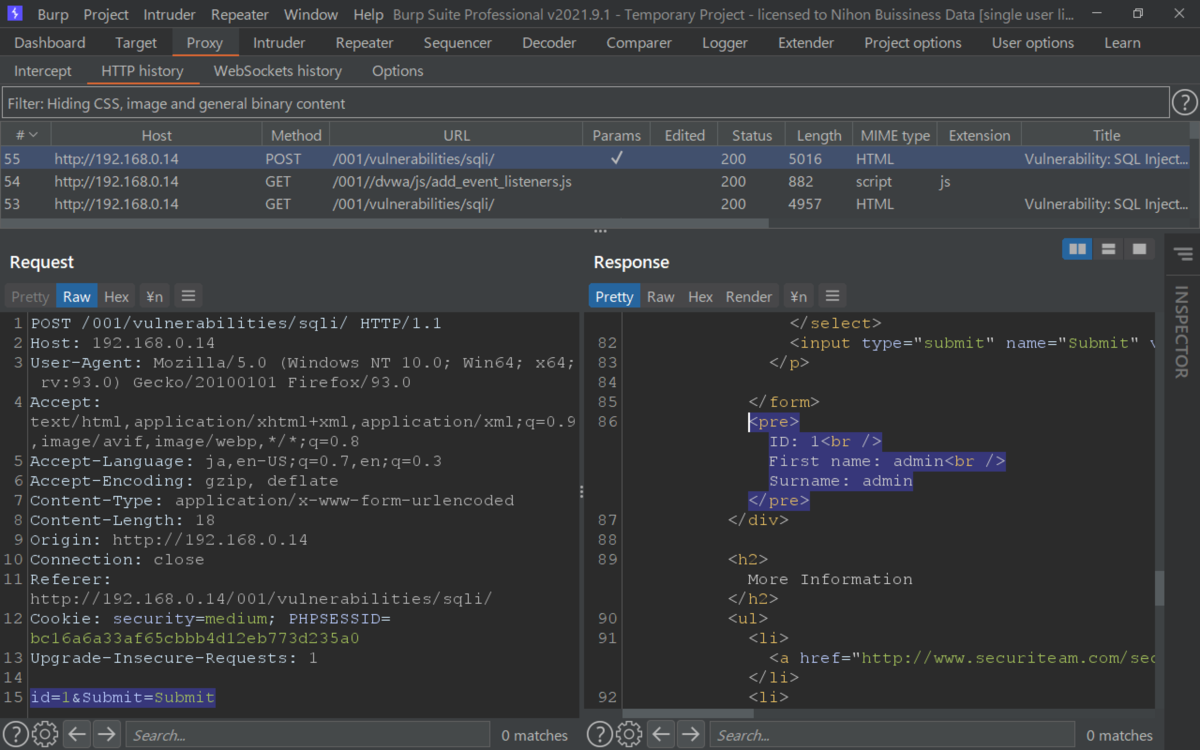Viewport: 1200px width, 750px height.
Task: Open Response search settings gear
Action: click(x=629, y=735)
